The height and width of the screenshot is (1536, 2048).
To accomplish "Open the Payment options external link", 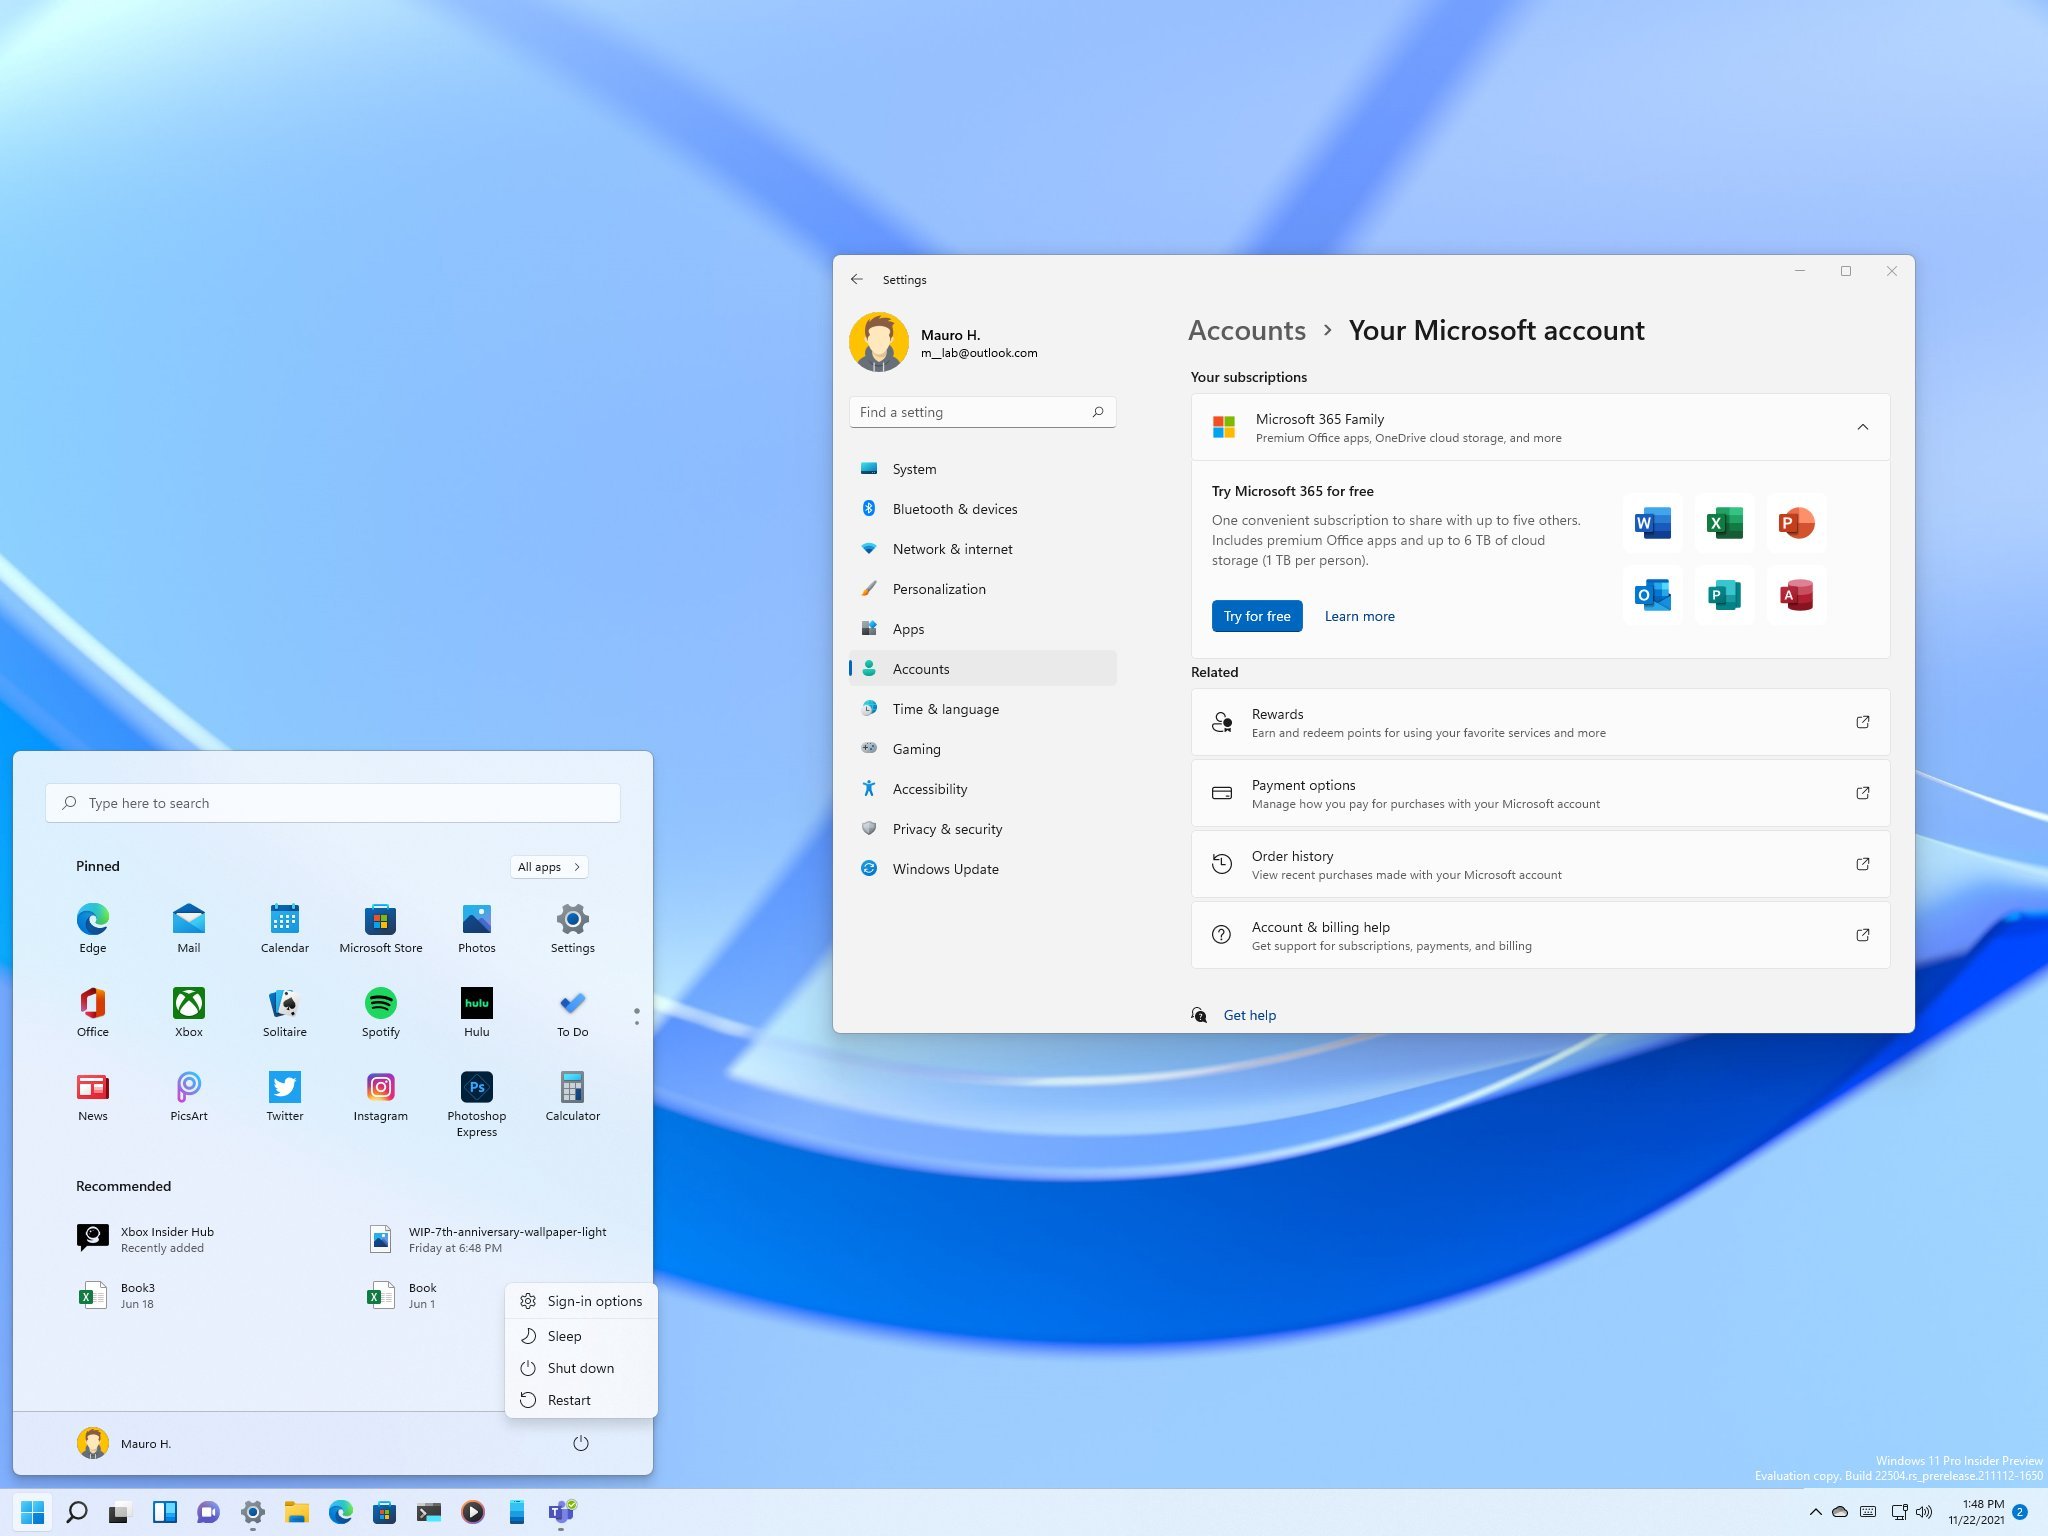I will point(1862,793).
